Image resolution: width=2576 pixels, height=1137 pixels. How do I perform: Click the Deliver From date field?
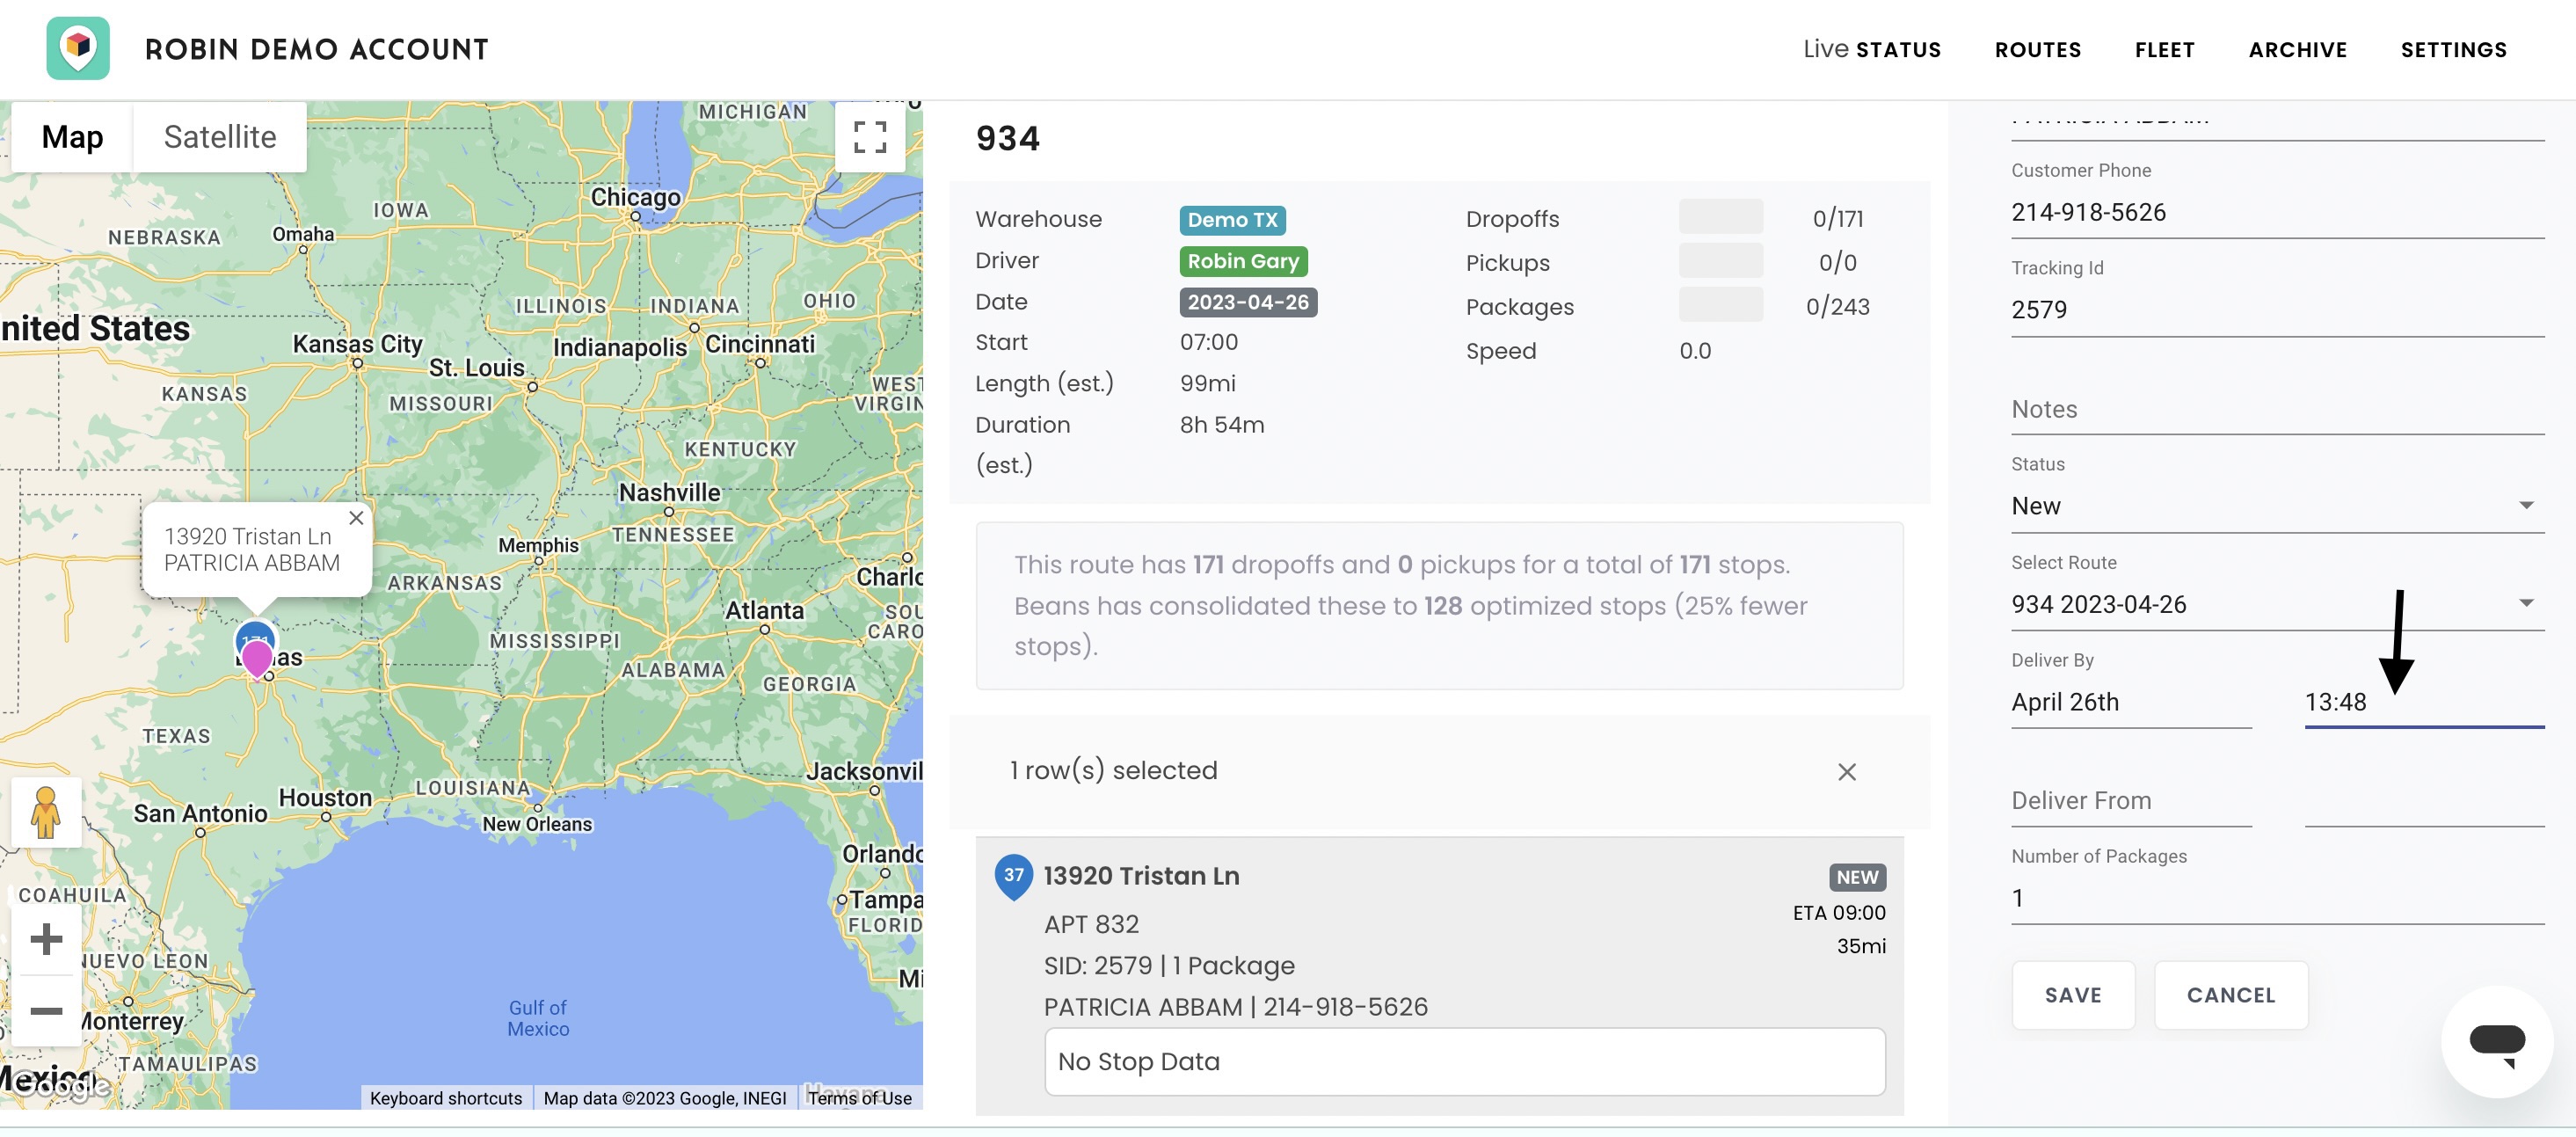coord(2131,800)
